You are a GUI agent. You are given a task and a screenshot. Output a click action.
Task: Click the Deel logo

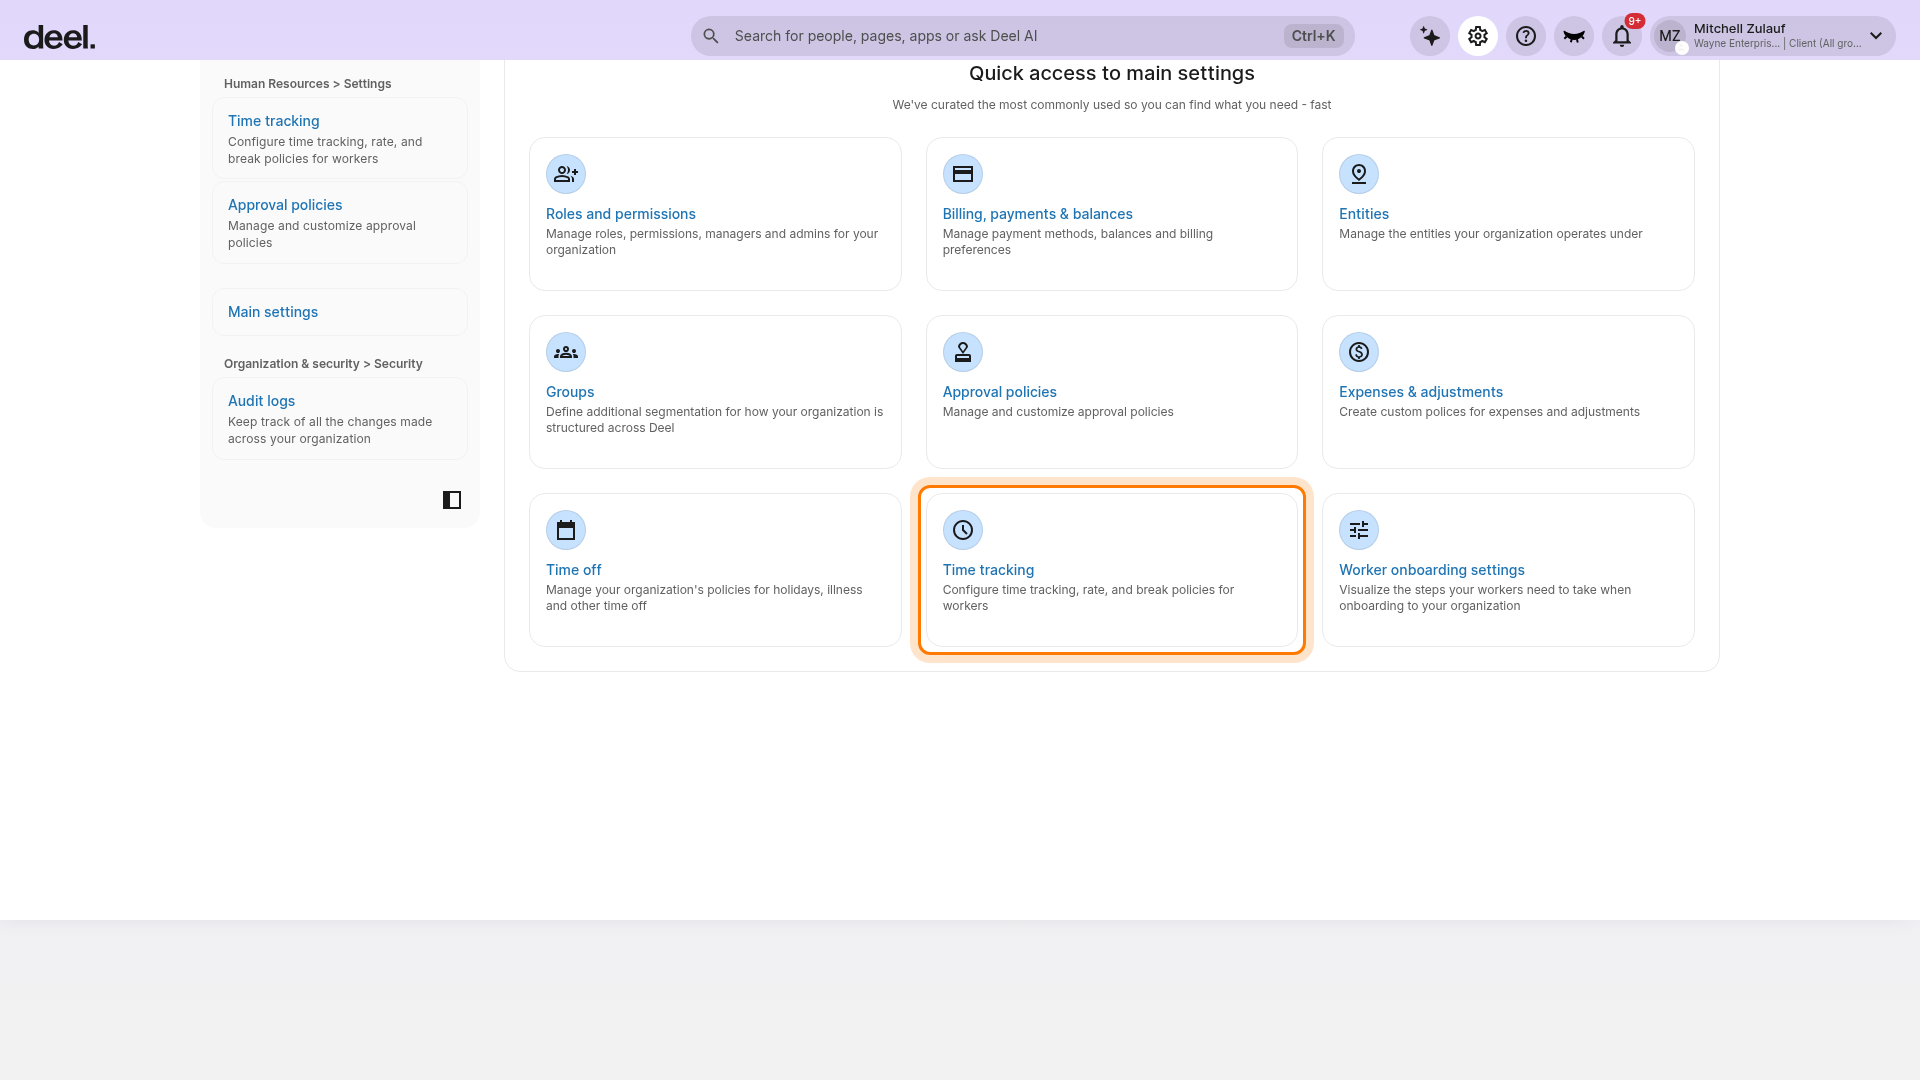click(59, 38)
